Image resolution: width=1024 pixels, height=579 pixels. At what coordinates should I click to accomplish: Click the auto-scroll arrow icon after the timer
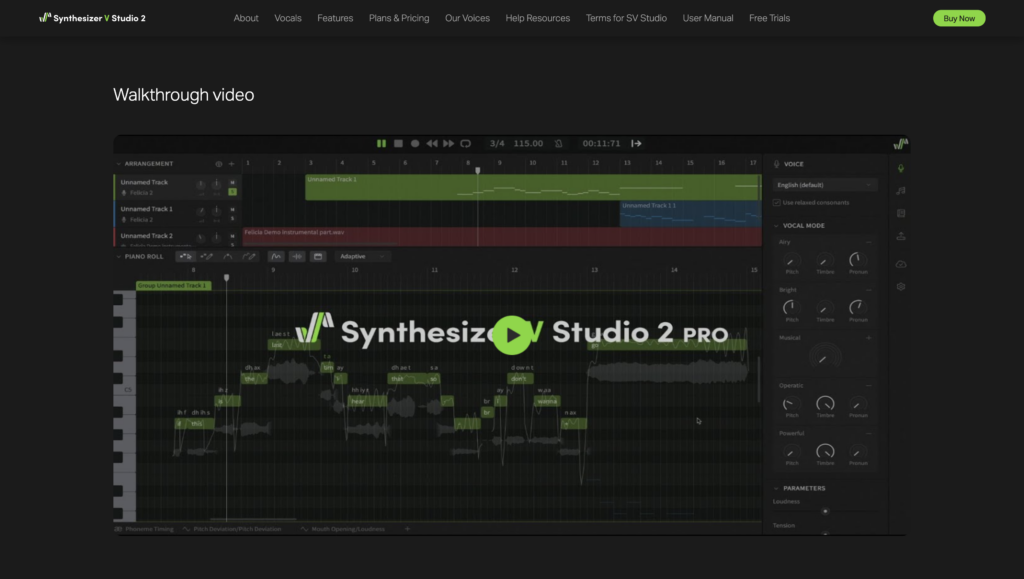[x=636, y=144]
